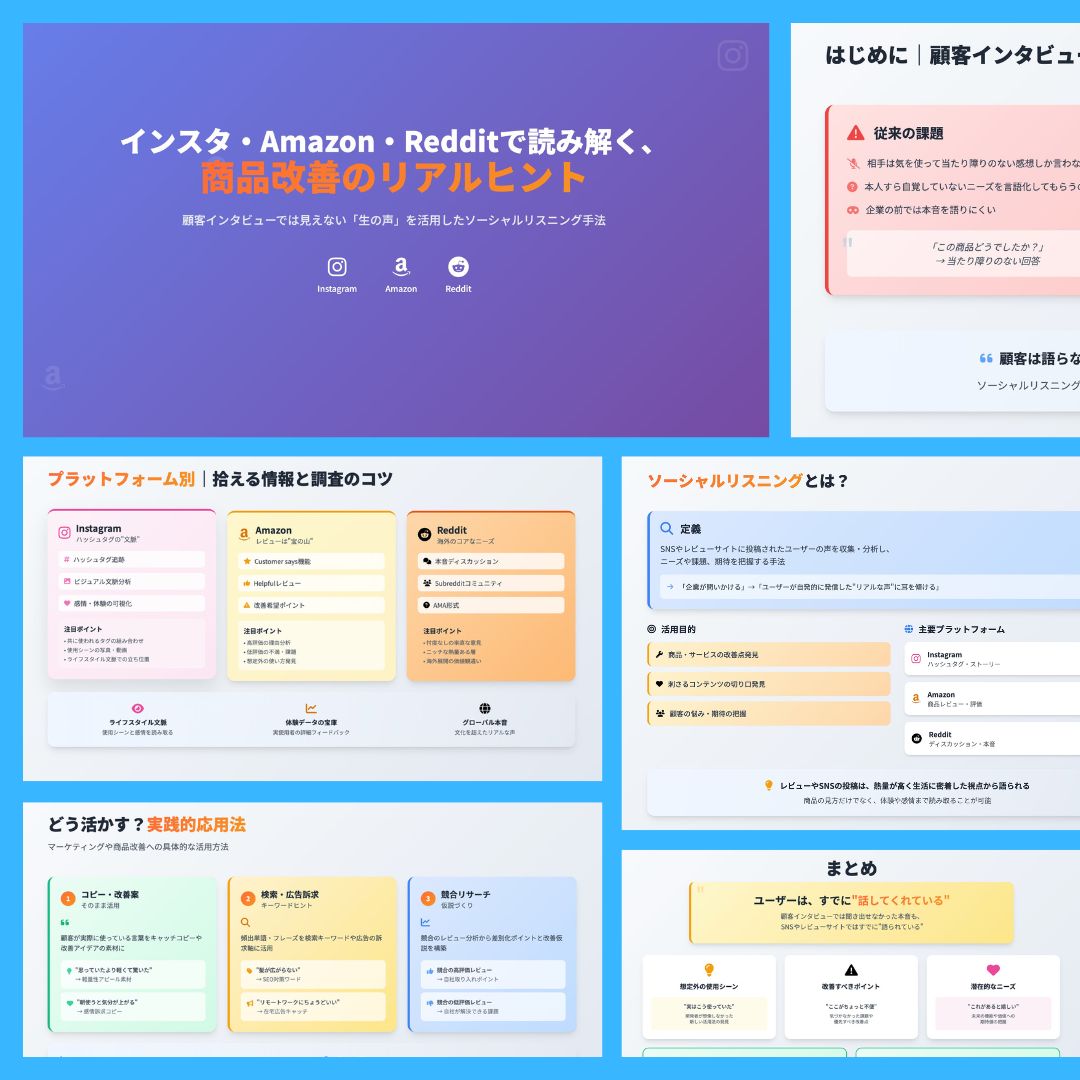This screenshot has height=1080, width=1080.
Task: Click the 朝使うと気分が上がる quote text
Action: (x=107, y=1002)
